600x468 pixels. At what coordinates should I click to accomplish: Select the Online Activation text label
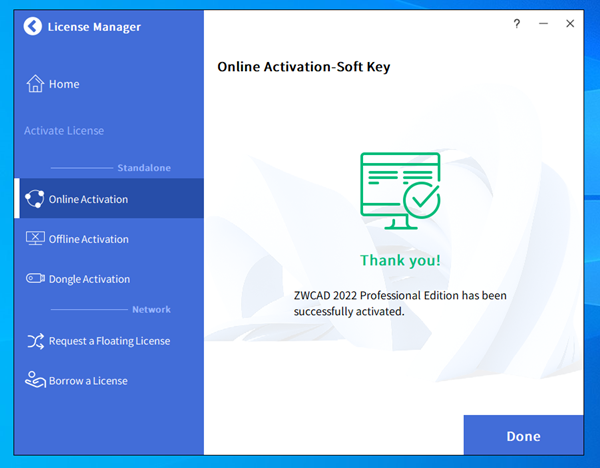[x=88, y=199]
